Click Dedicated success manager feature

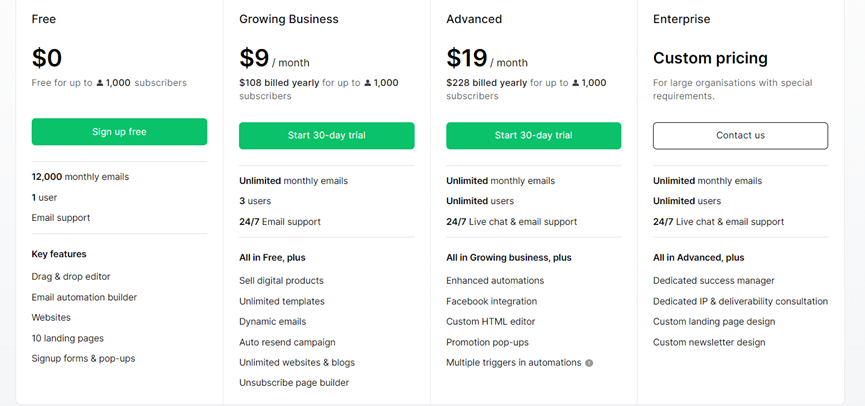click(x=713, y=281)
